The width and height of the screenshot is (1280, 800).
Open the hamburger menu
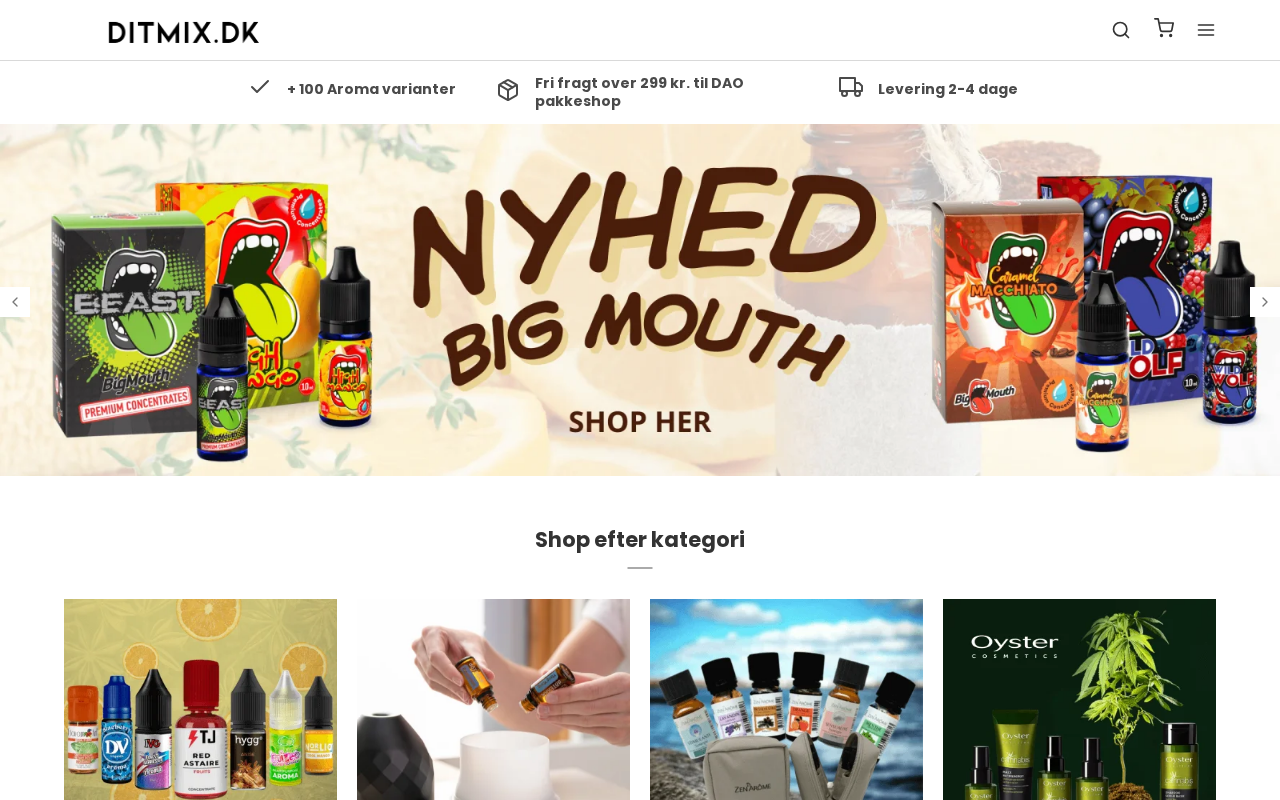[1206, 30]
